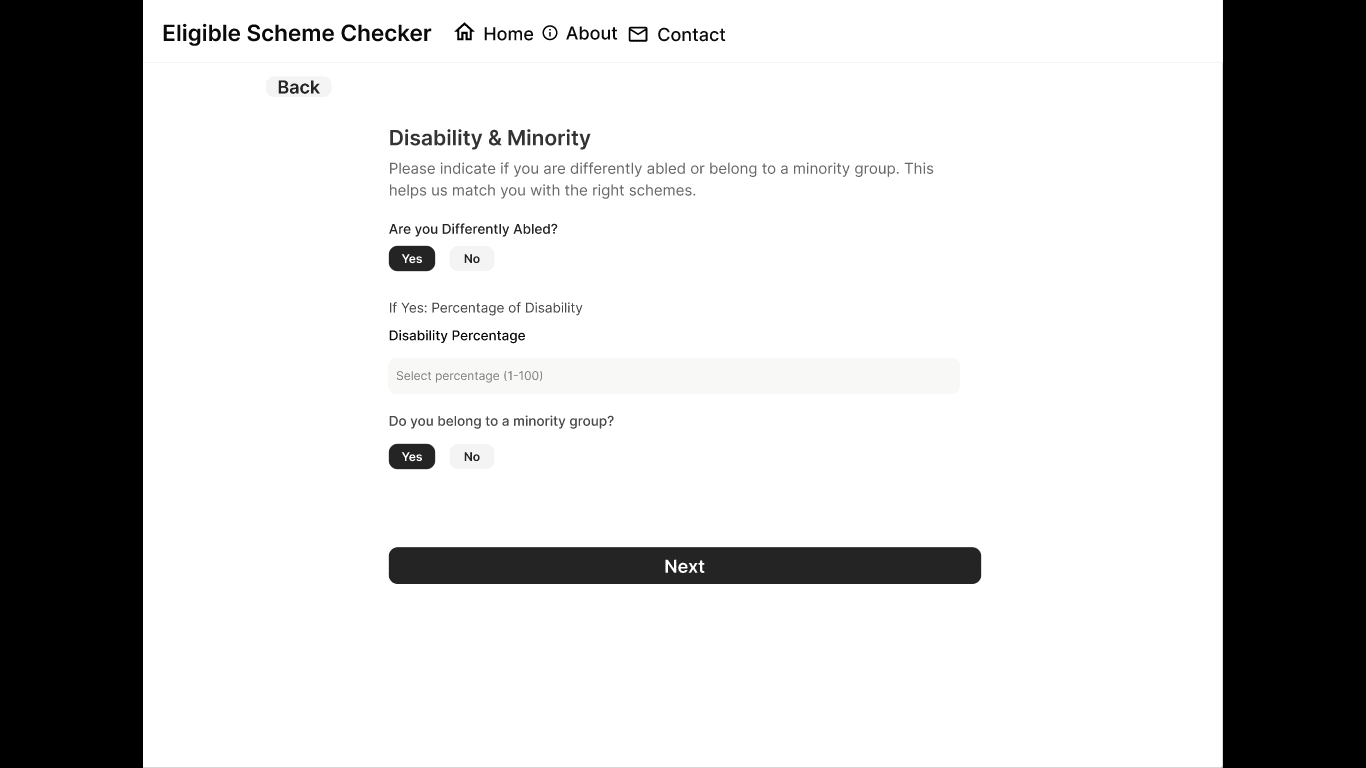
Task: Choose No for minority group question
Action: 472,457
